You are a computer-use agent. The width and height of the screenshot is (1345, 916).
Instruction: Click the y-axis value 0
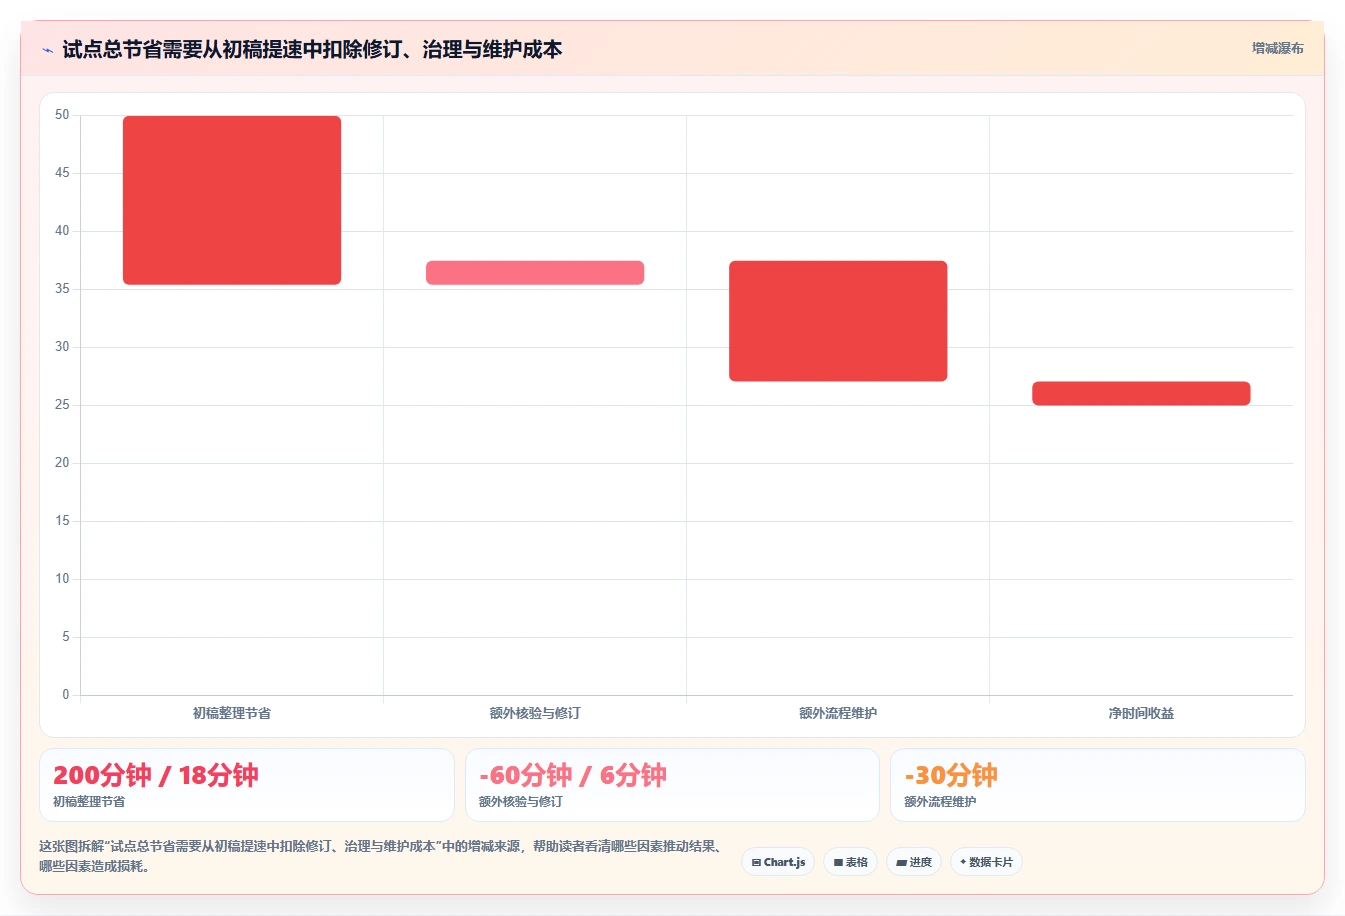66,694
